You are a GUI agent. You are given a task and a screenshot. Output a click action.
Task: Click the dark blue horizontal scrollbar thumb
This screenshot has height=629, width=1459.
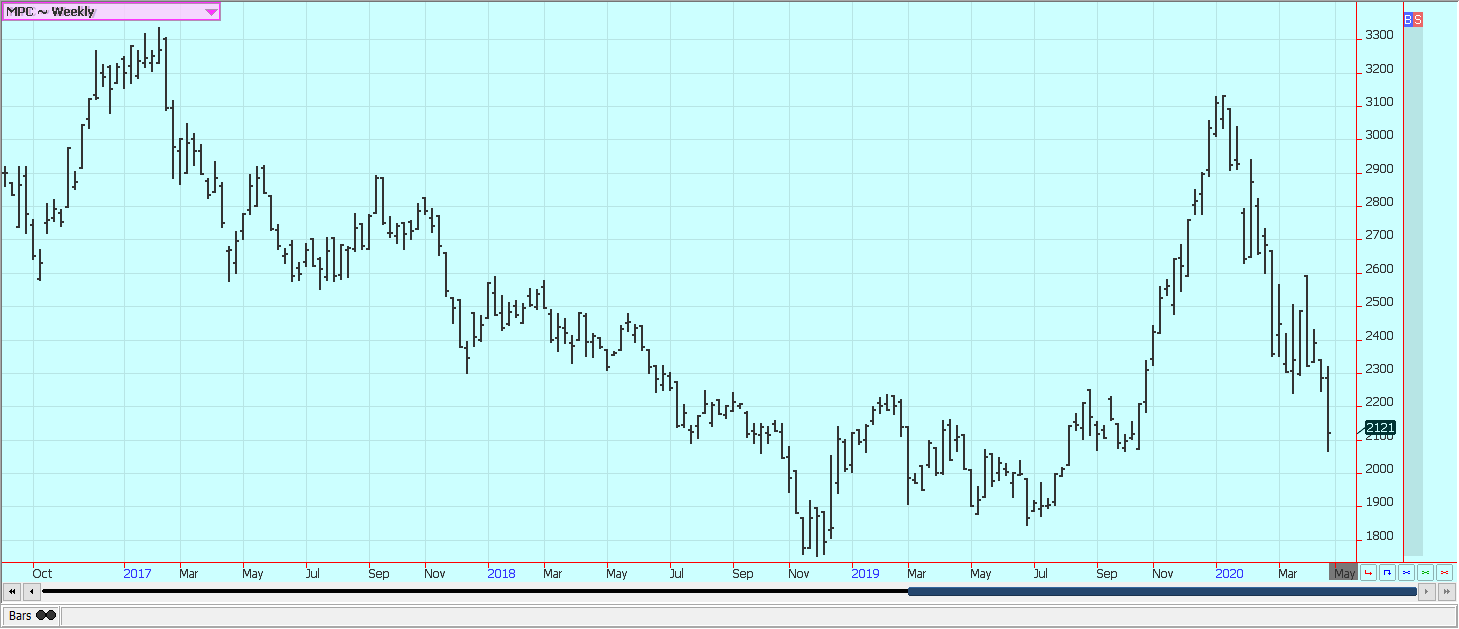(1162, 592)
